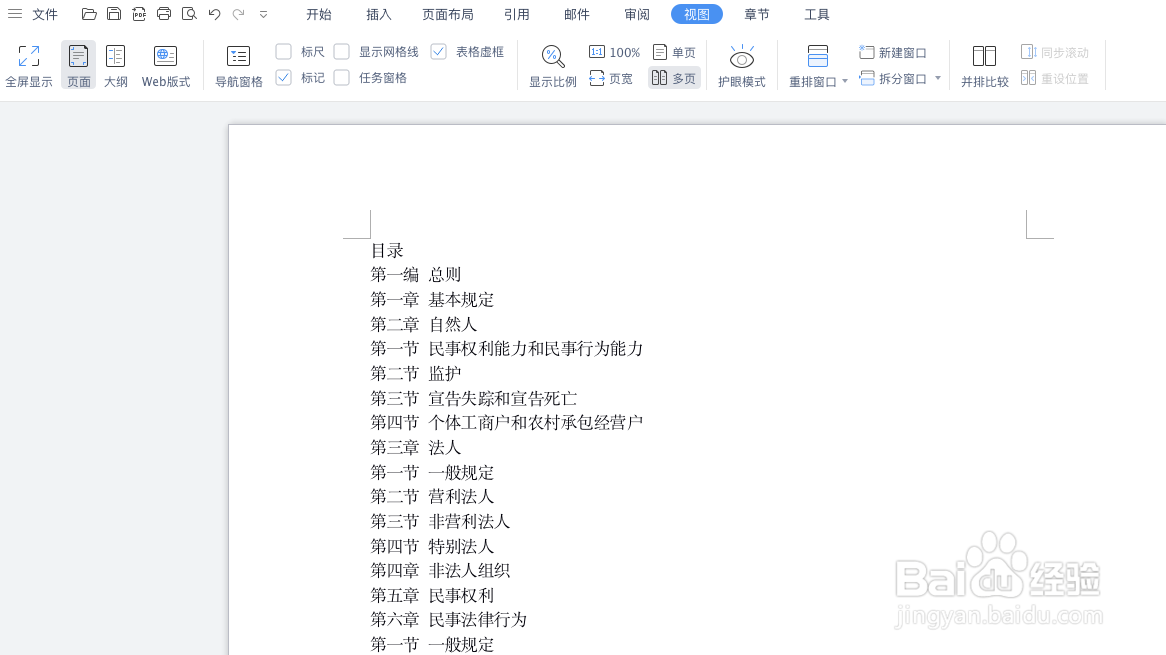Screen dimensions: 1166x655
Task: Switch to 全屏显示 full screen mode
Action: 29,64
